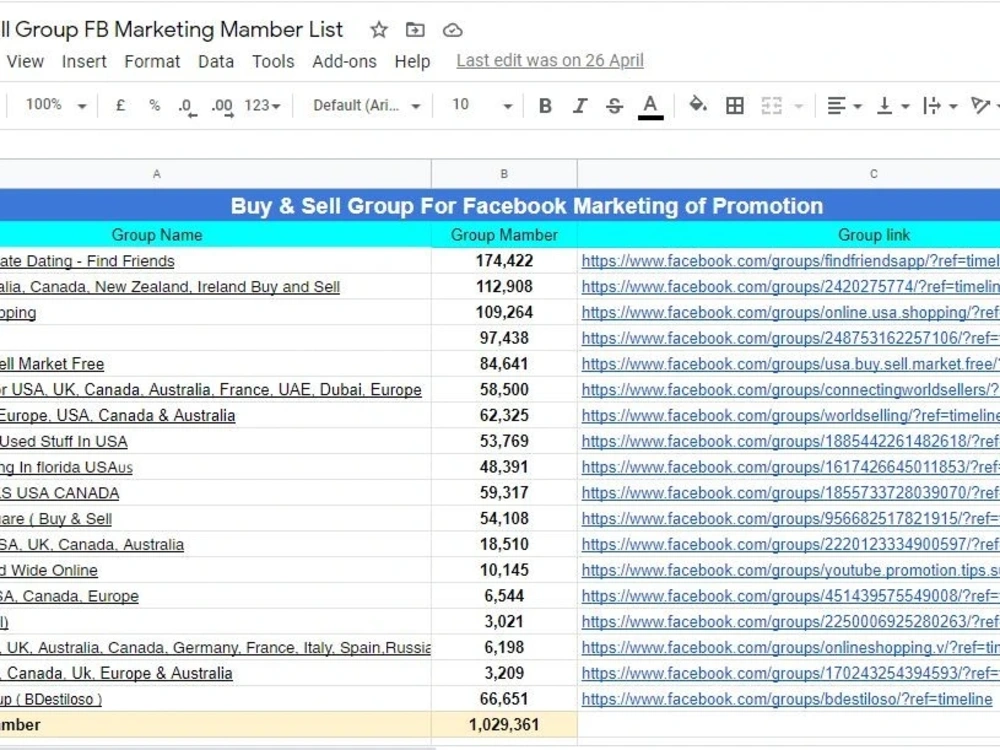The width and height of the screenshot is (1000, 750).
Task: Open the Data menu
Action: [x=216, y=61]
